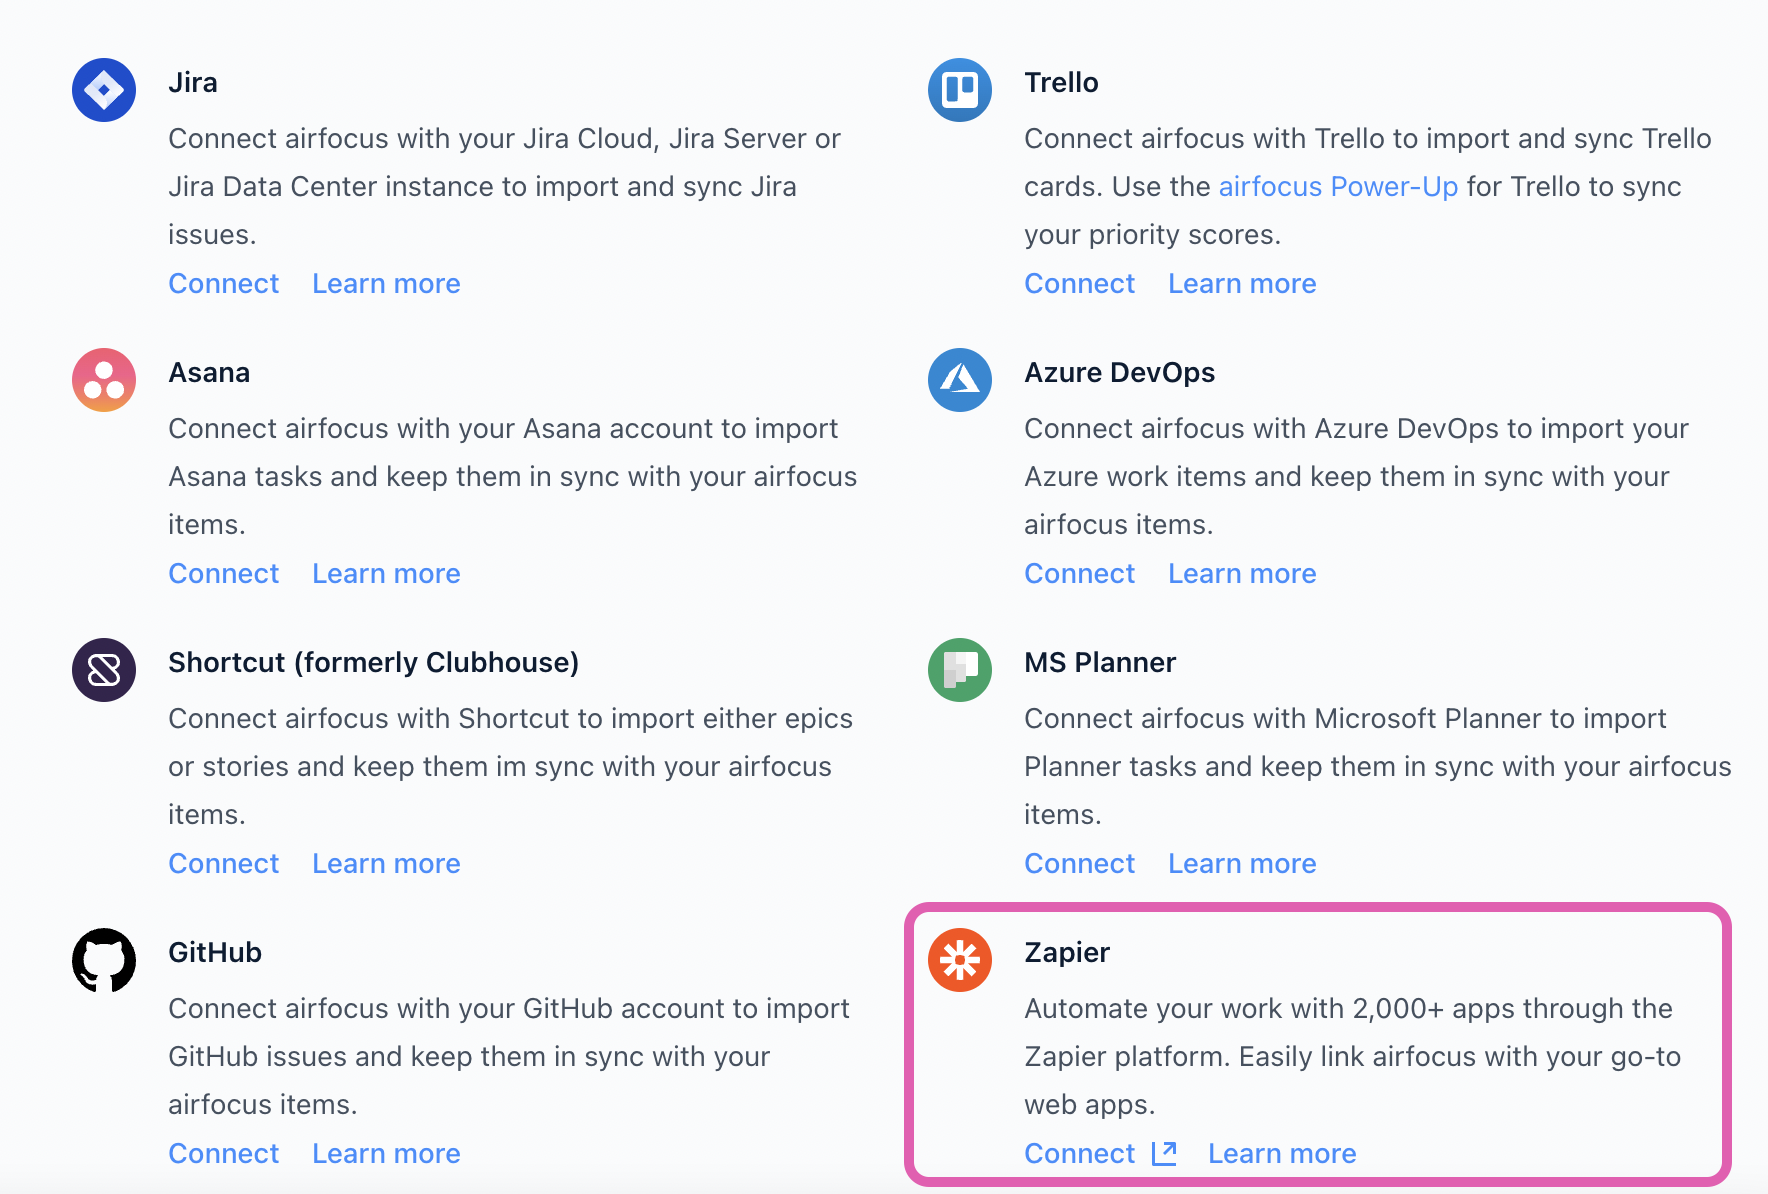Connect the MS Planner integration
The width and height of the screenshot is (1768, 1194).
1080,864
